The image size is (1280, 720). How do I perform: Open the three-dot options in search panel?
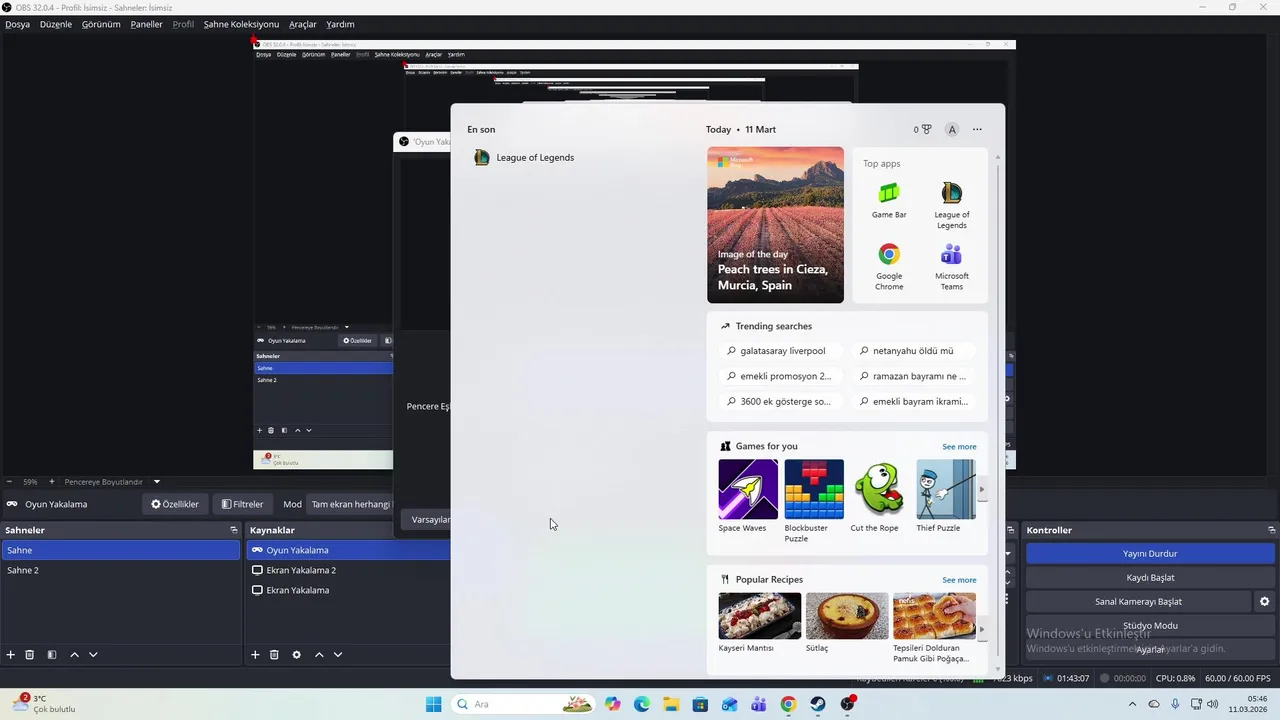point(977,129)
